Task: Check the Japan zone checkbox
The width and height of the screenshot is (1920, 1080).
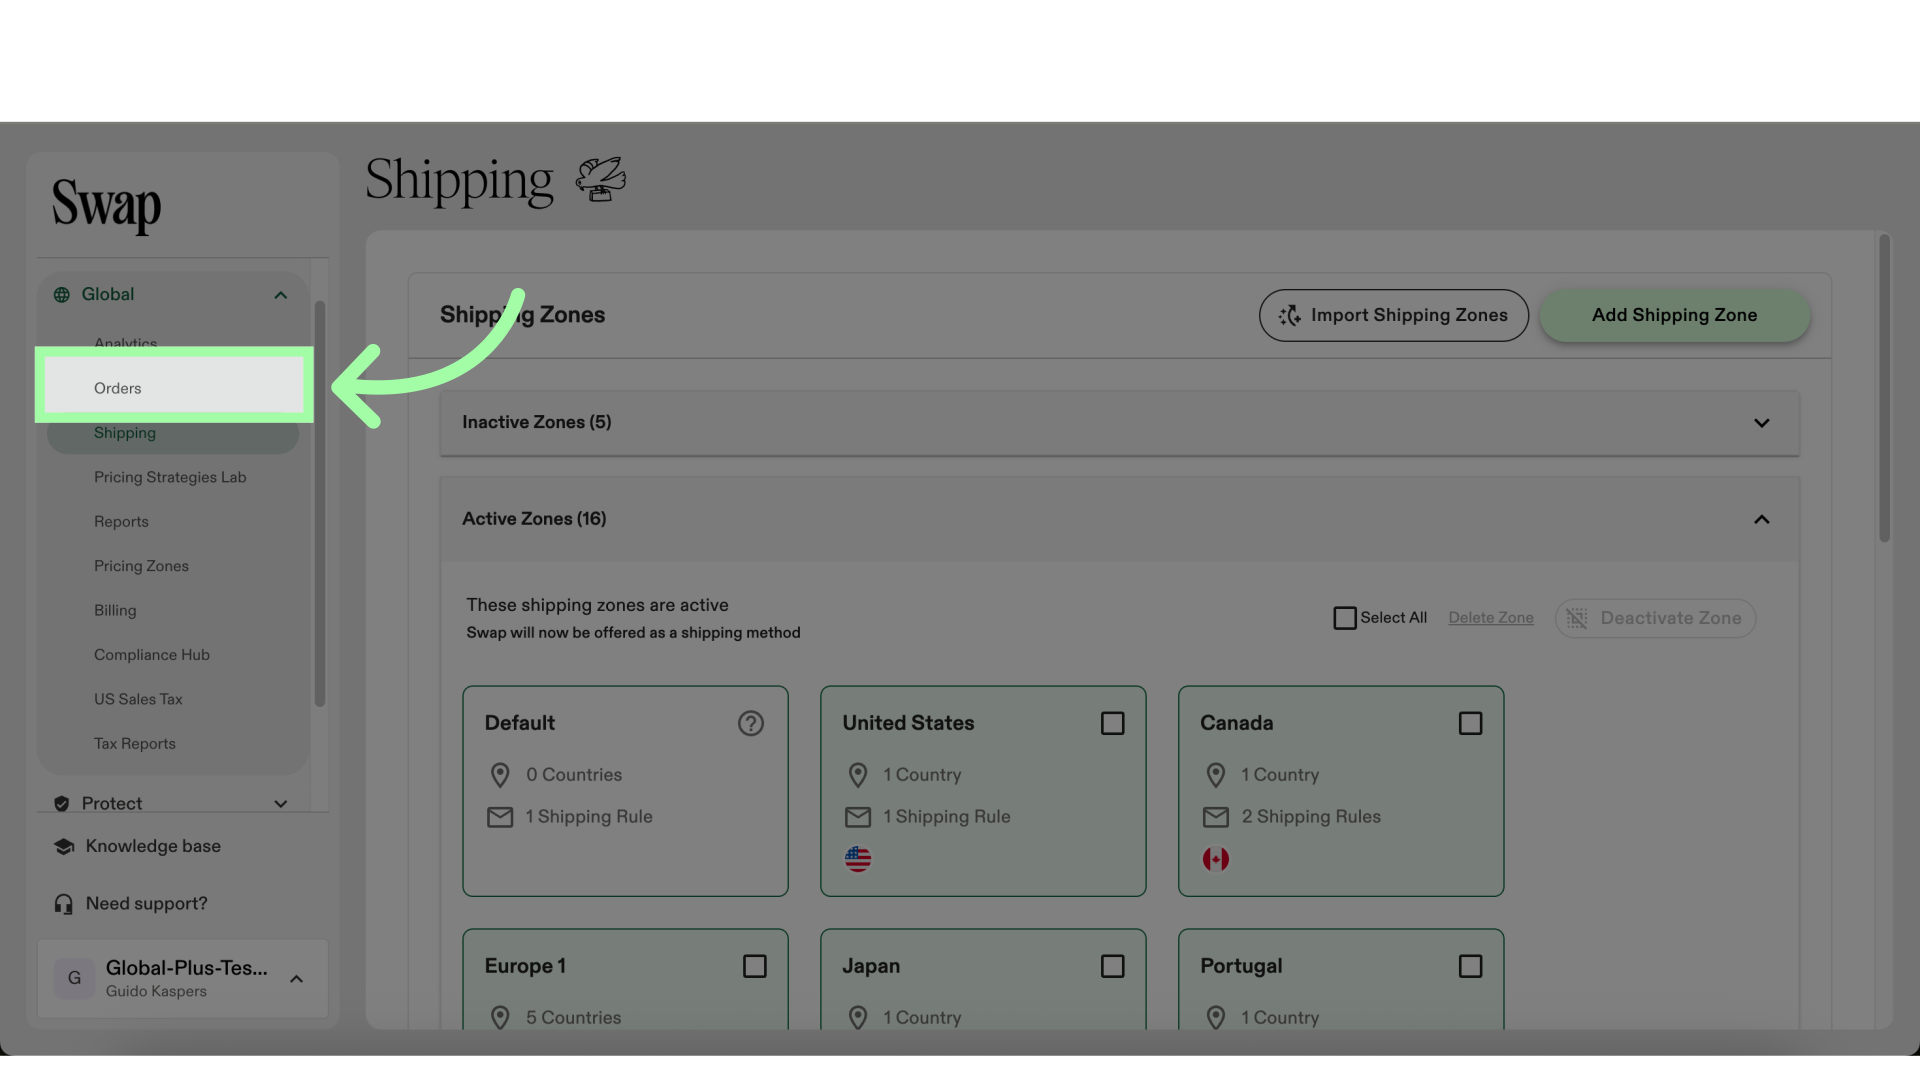Action: tap(1113, 966)
